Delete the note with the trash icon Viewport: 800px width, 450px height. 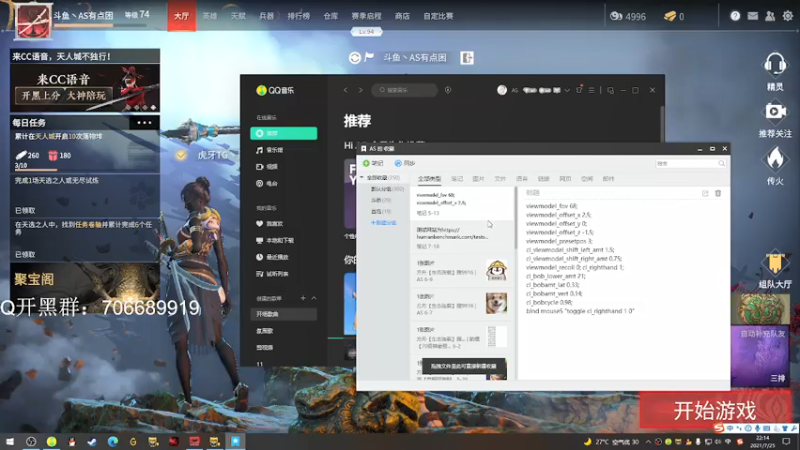718,193
